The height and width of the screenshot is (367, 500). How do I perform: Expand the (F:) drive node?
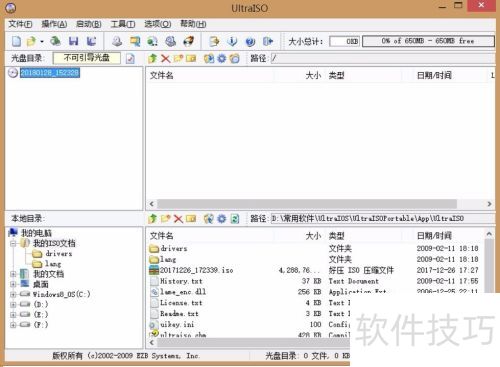click(x=13, y=324)
